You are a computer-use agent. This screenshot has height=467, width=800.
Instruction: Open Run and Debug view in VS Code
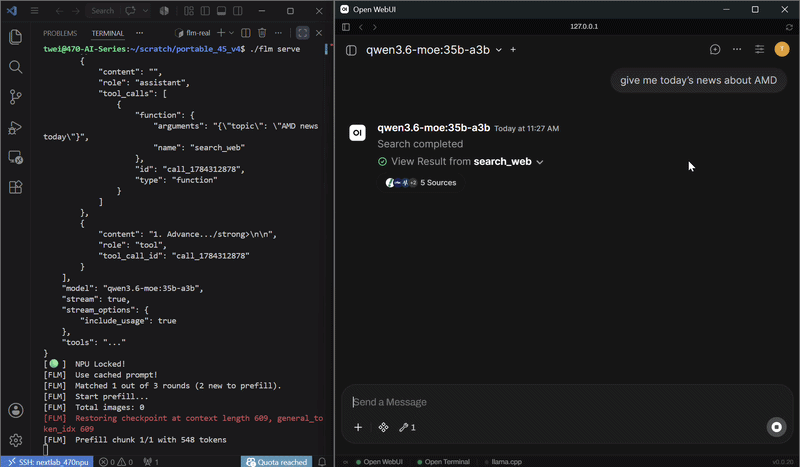[15, 127]
